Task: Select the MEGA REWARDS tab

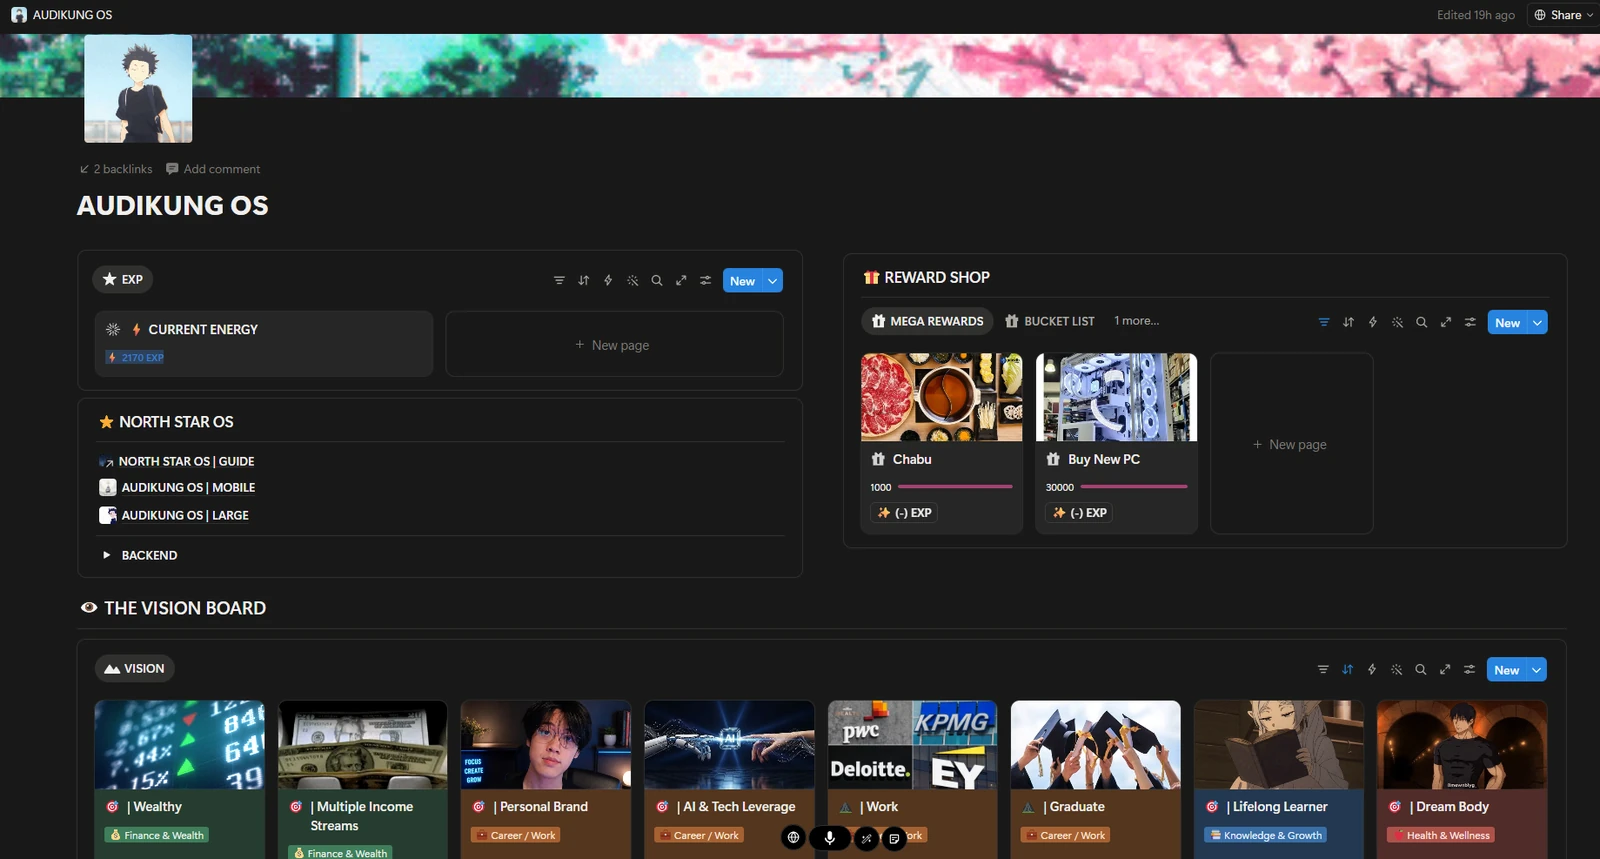Action: [927, 321]
